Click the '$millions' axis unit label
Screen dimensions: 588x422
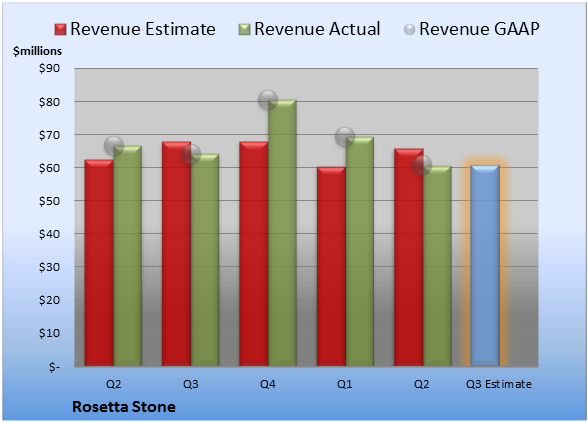(x=38, y=51)
